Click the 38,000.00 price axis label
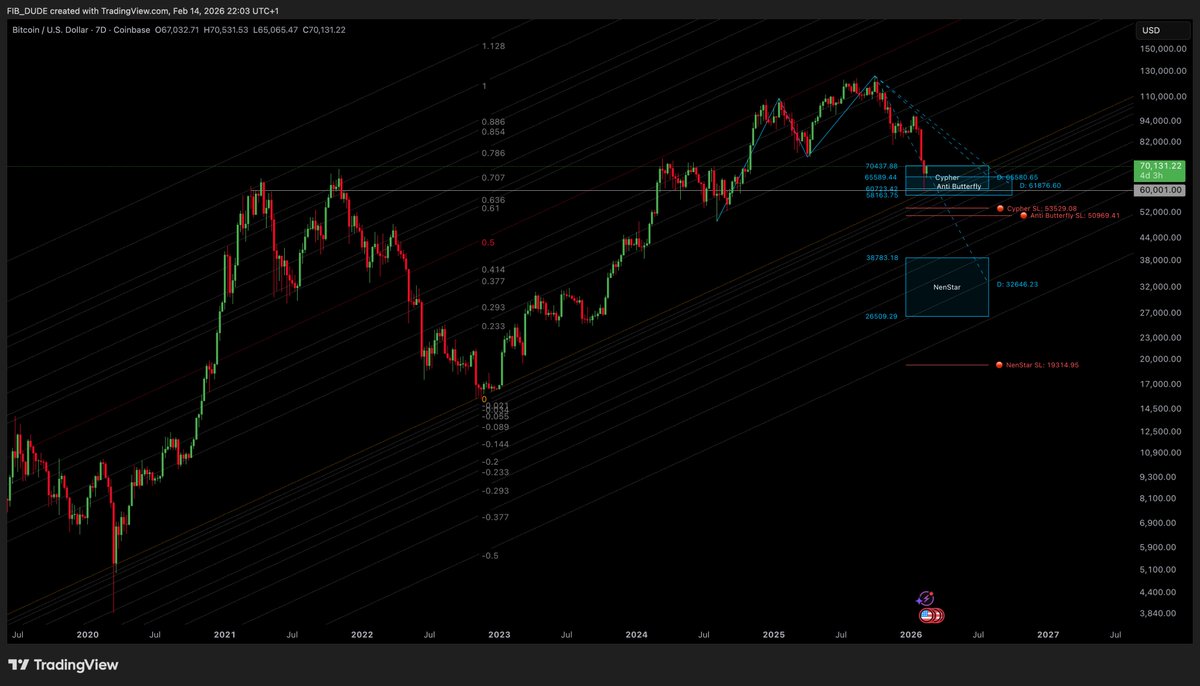 pyautogui.click(x=1161, y=261)
